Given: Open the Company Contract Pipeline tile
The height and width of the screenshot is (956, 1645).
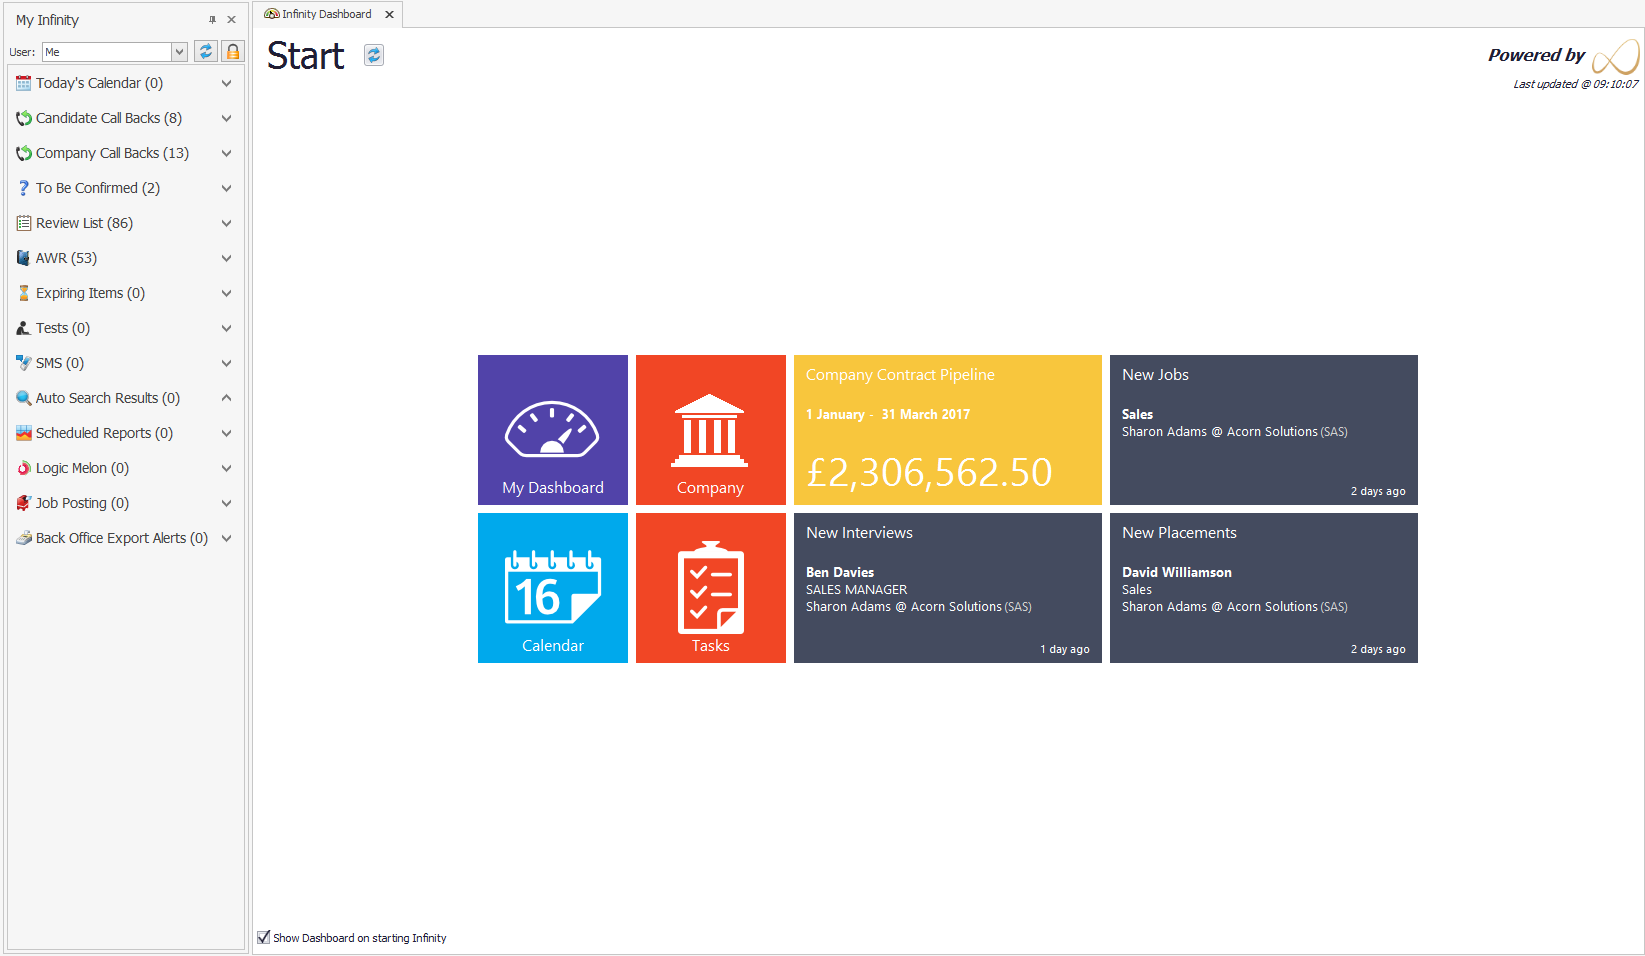Looking at the screenshot, I should (x=948, y=430).
